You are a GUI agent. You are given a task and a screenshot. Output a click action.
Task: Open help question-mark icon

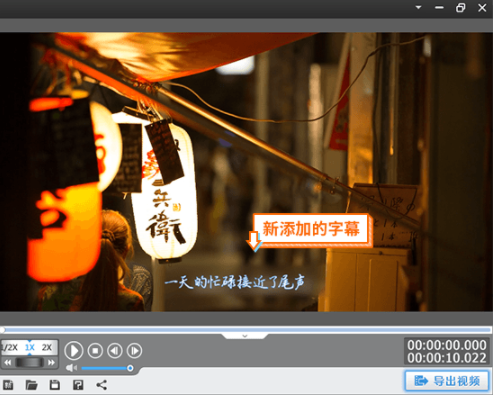pos(78,385)
